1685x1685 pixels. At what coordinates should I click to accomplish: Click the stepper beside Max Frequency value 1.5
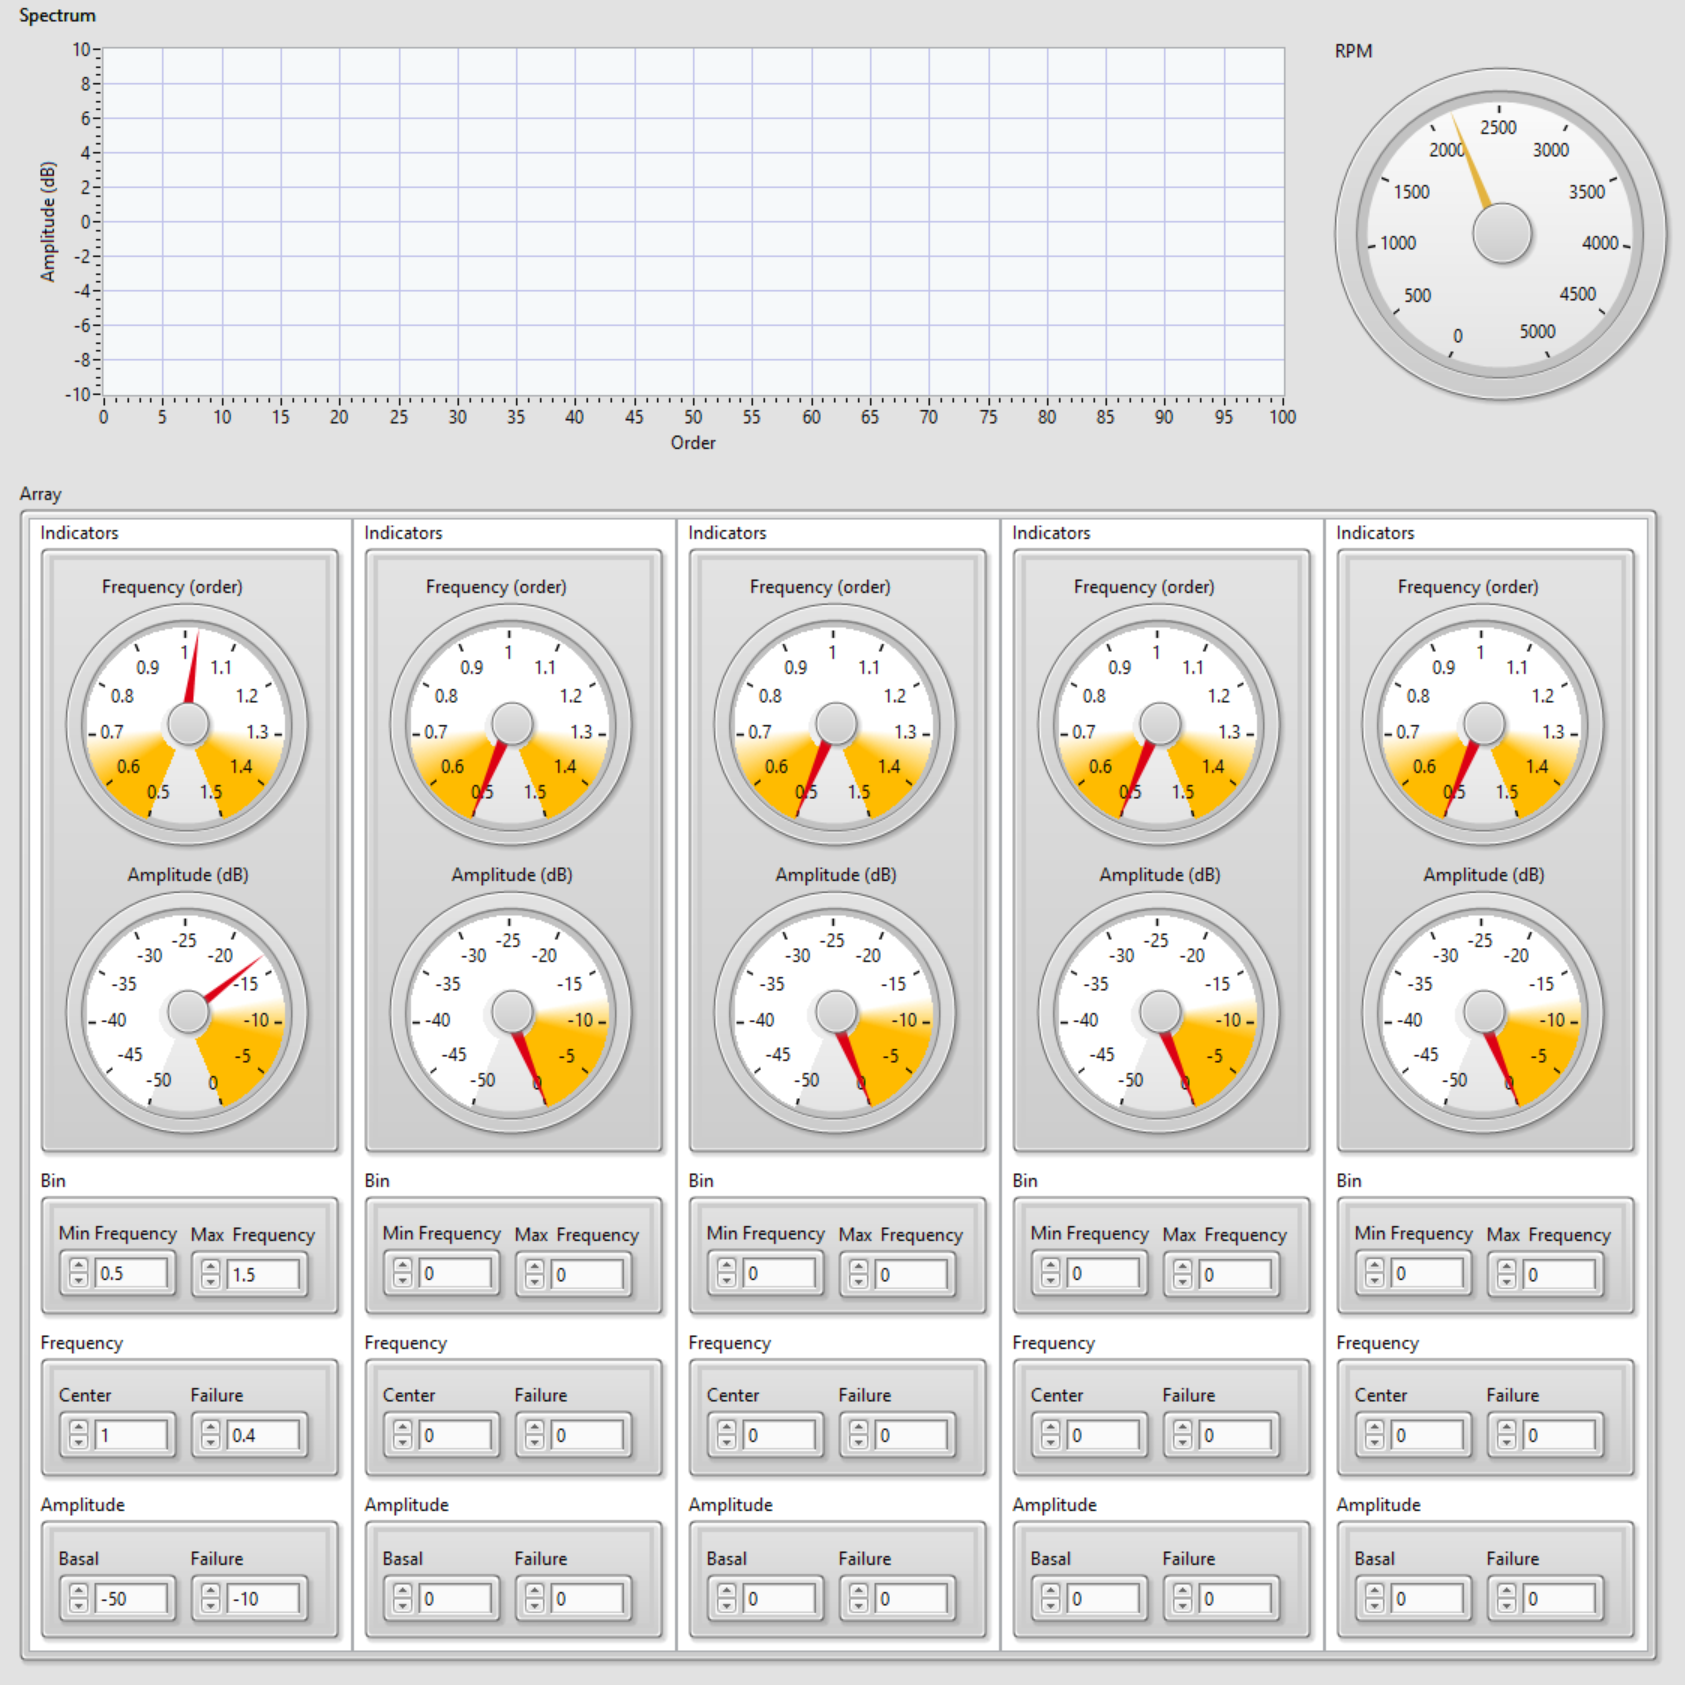click(x=210, y=1274)
